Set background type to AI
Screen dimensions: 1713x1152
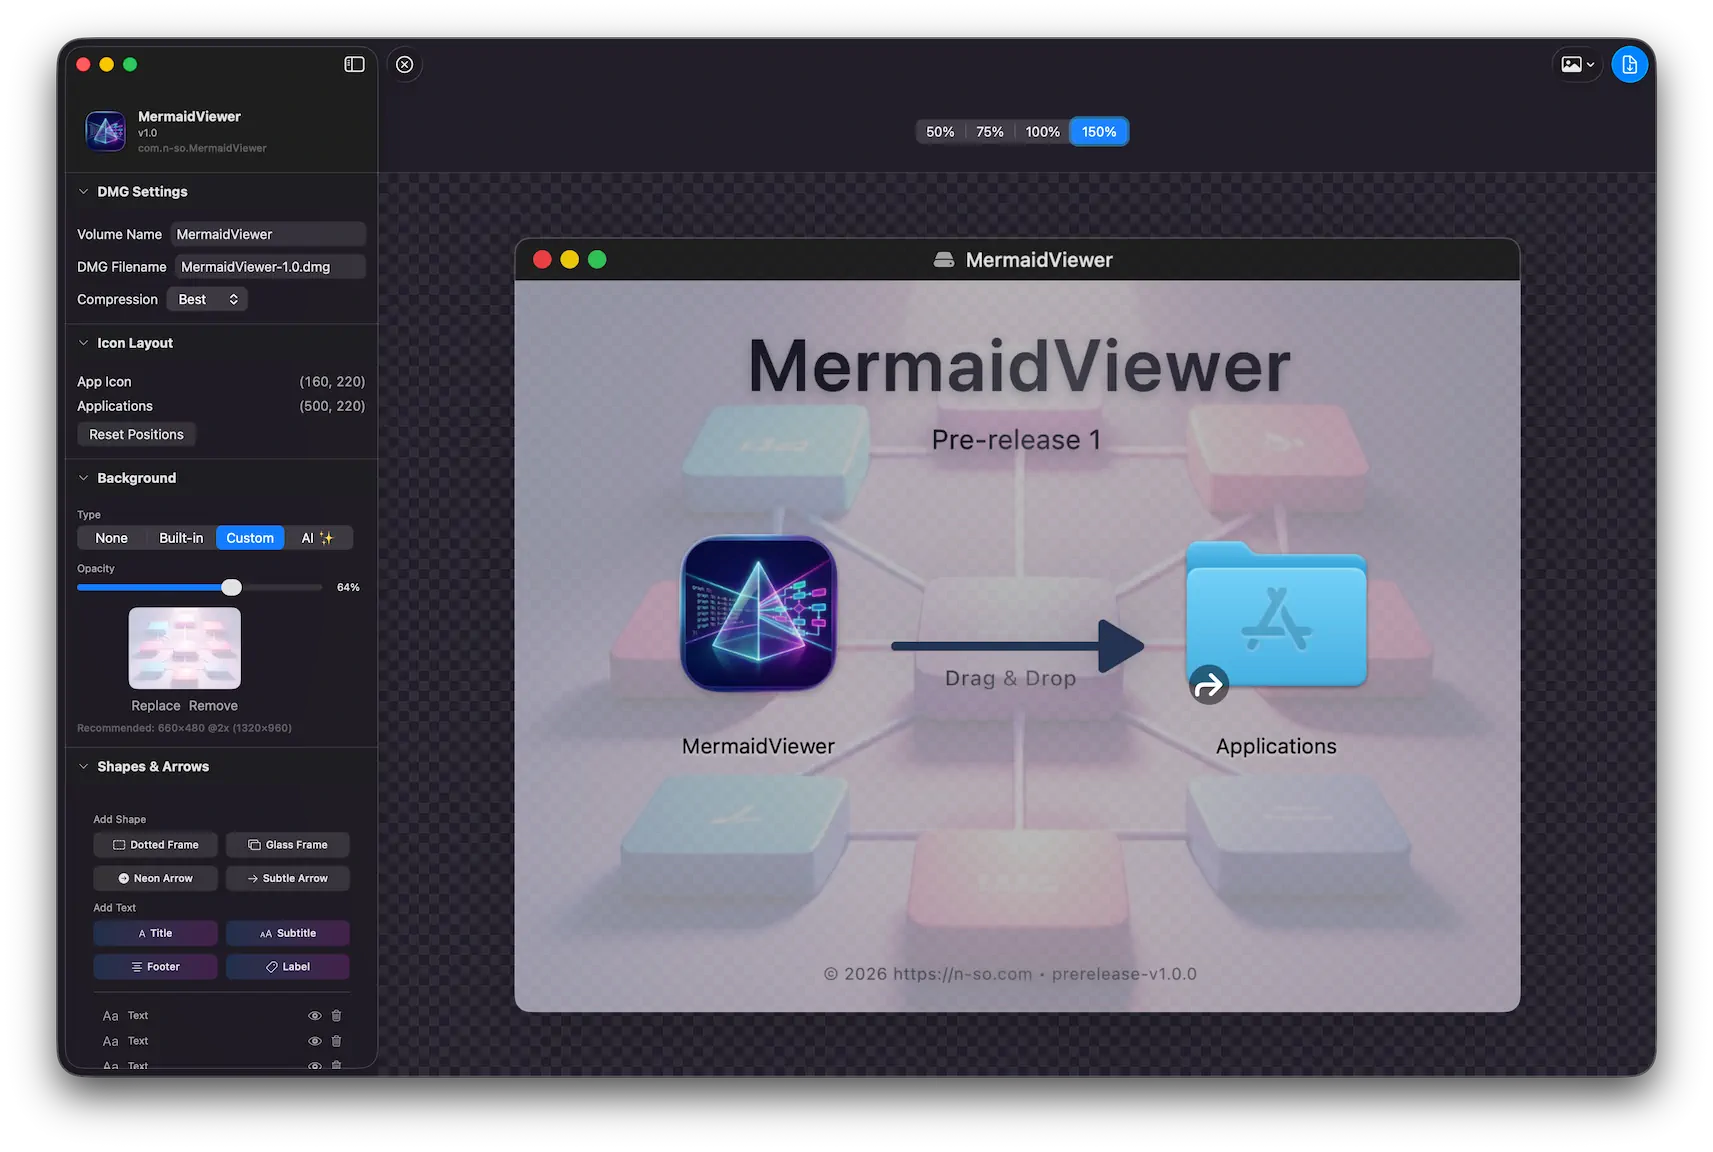point(318,538)
